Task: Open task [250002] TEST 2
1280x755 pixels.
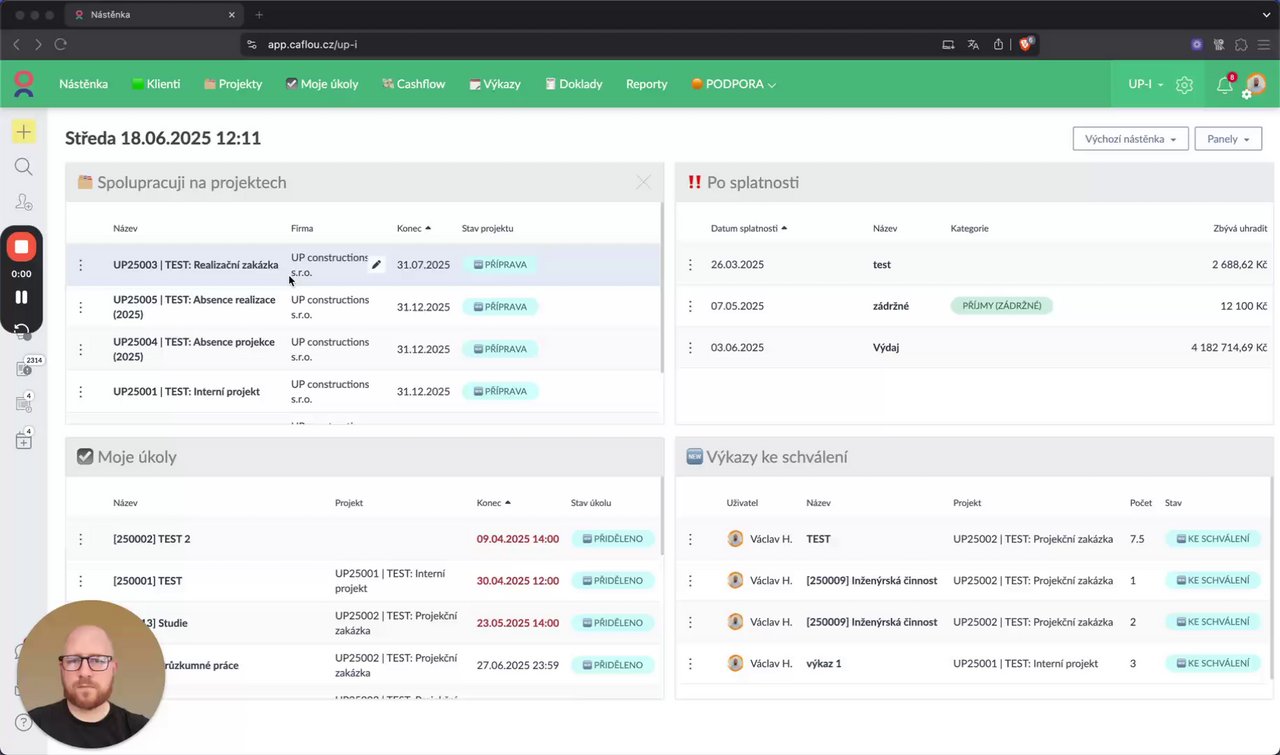Action: click(152, 539)
